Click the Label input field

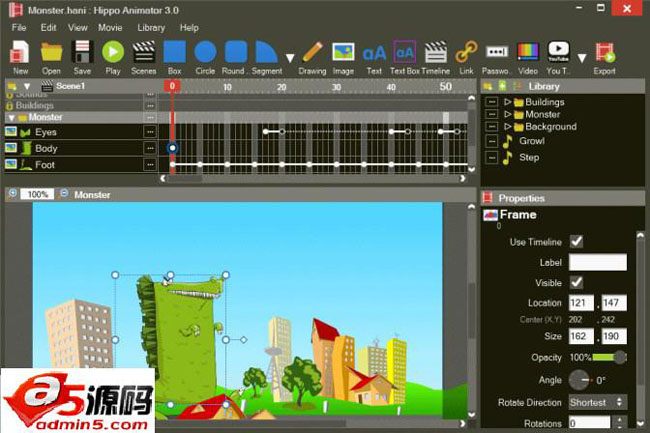click(x=598, y=262)
